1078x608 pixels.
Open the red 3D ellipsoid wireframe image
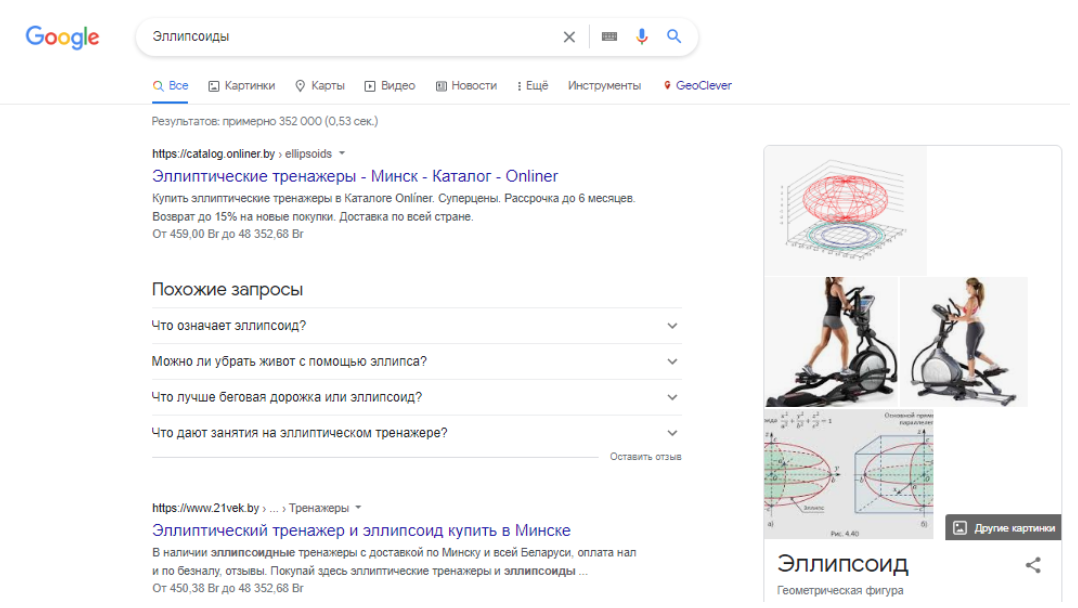845,210
